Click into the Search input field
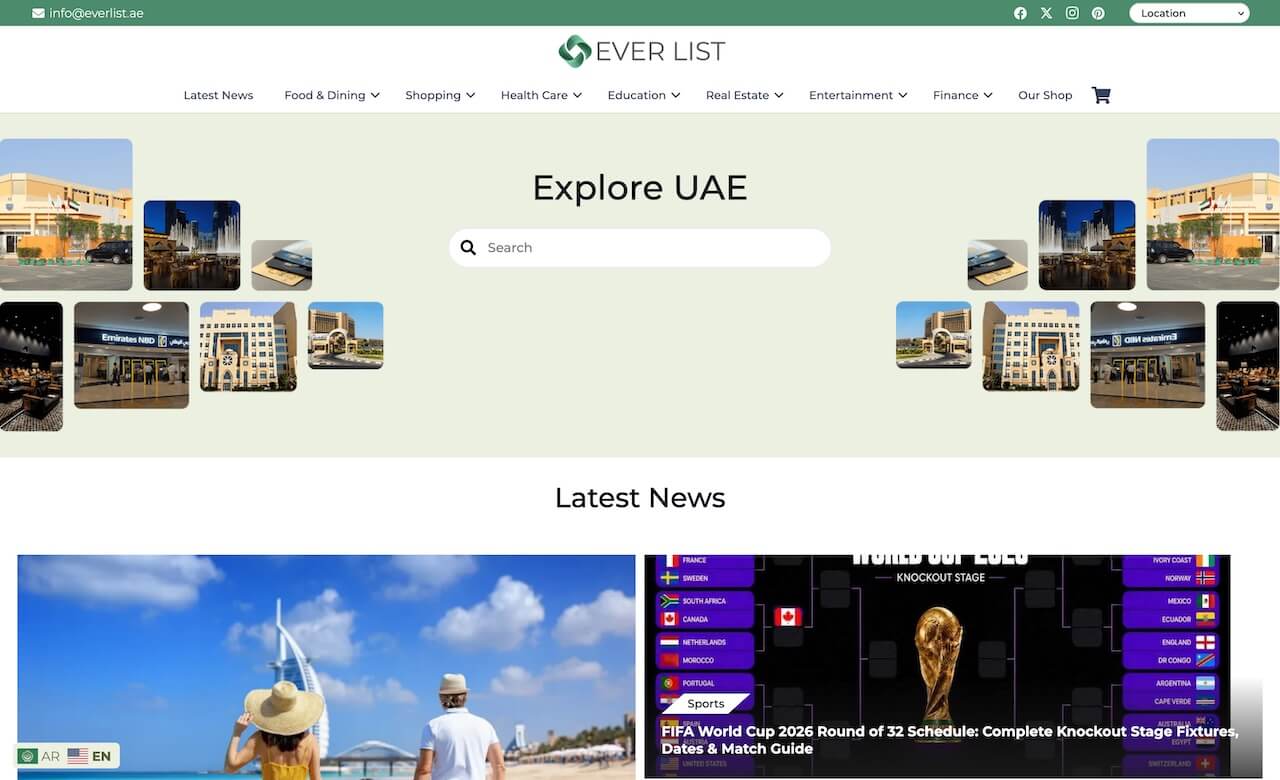1280x780 pixels. [640, 248]
